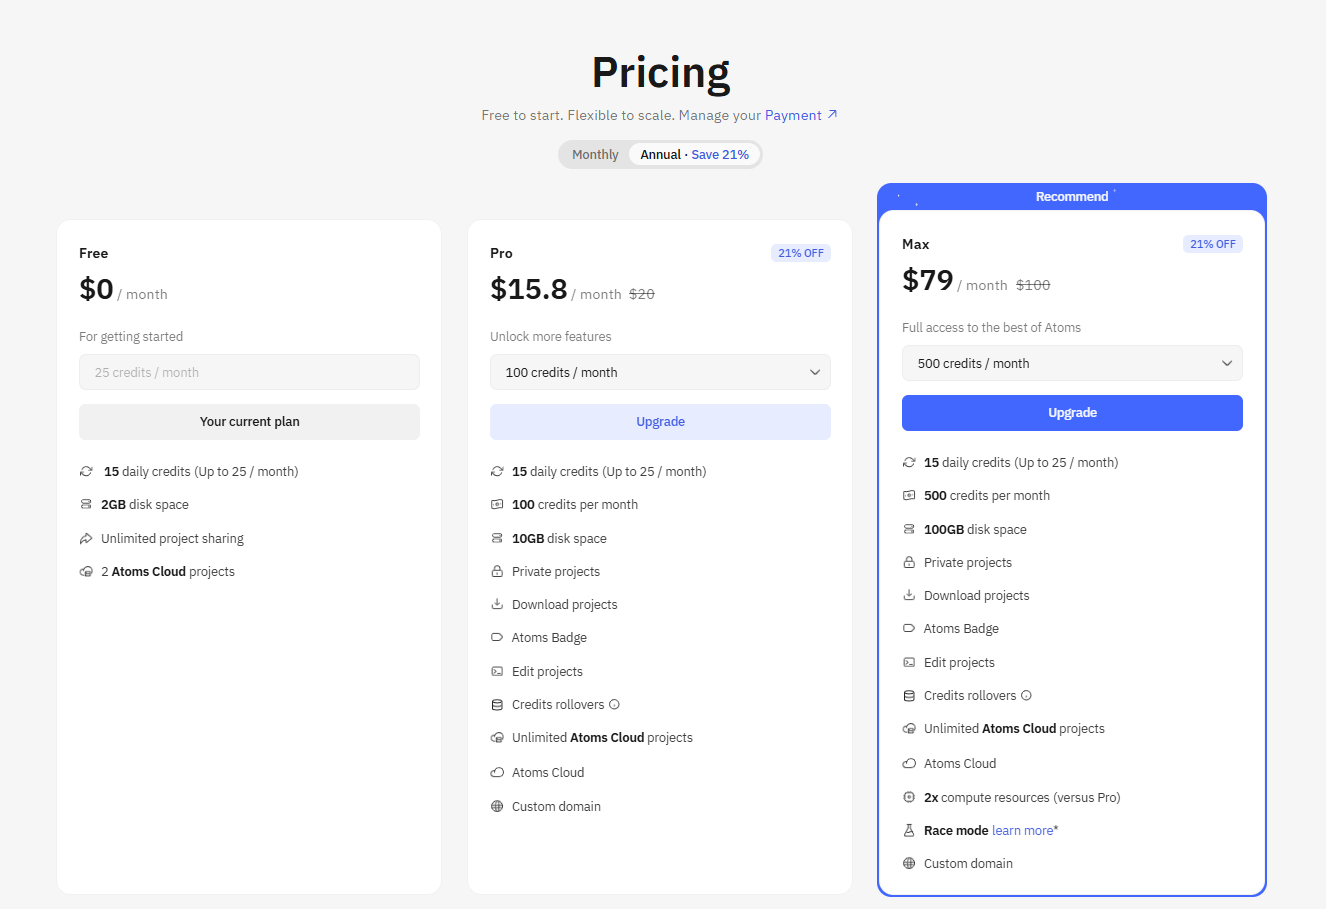This screenshot has width=1326, height=909.
Task: Select the Annual · Save 21% option
Action: click(x=694, y=154)
